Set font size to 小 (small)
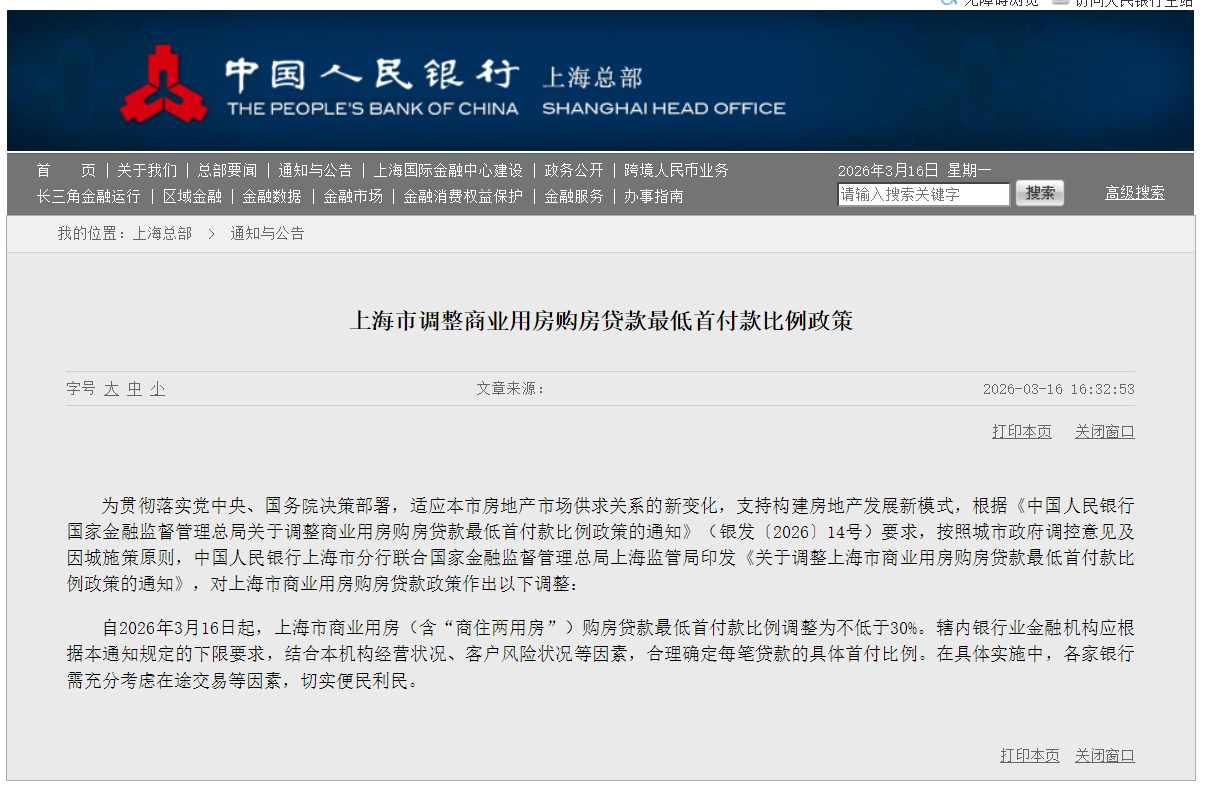This screenshot has height=786, width=1205. 157,389
